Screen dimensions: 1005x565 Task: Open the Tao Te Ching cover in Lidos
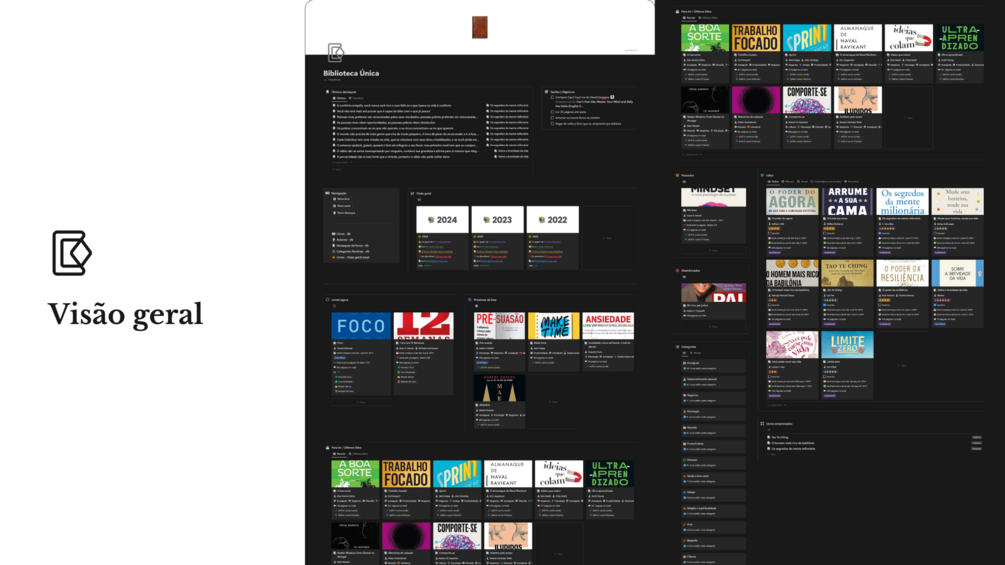(847, 273)
